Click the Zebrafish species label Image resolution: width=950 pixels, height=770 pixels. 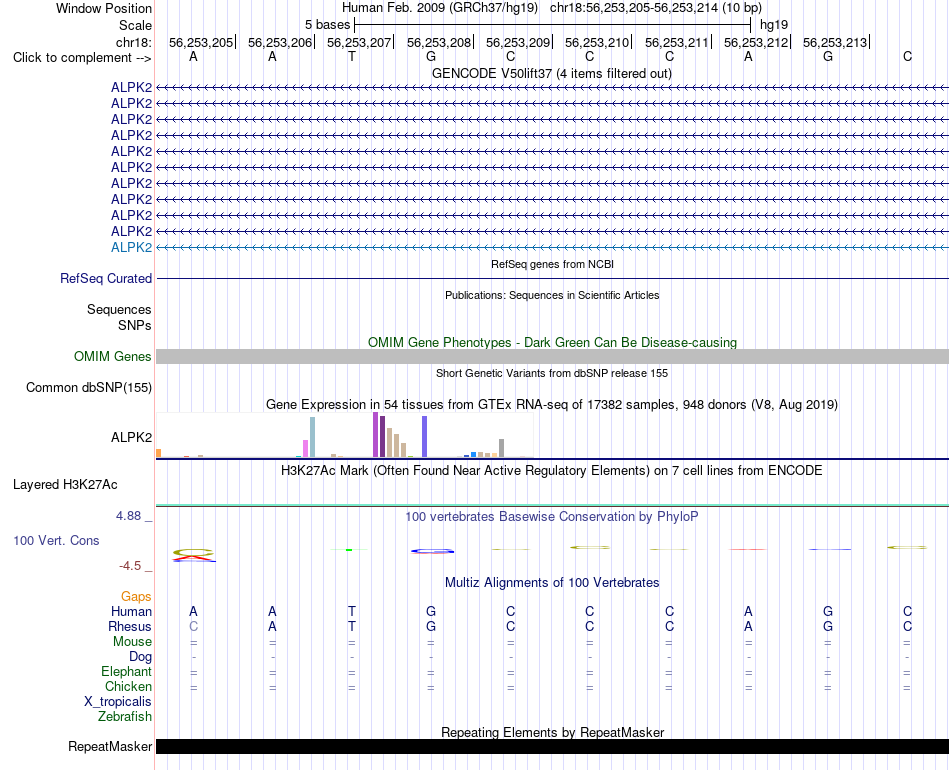tap(125, 716)
